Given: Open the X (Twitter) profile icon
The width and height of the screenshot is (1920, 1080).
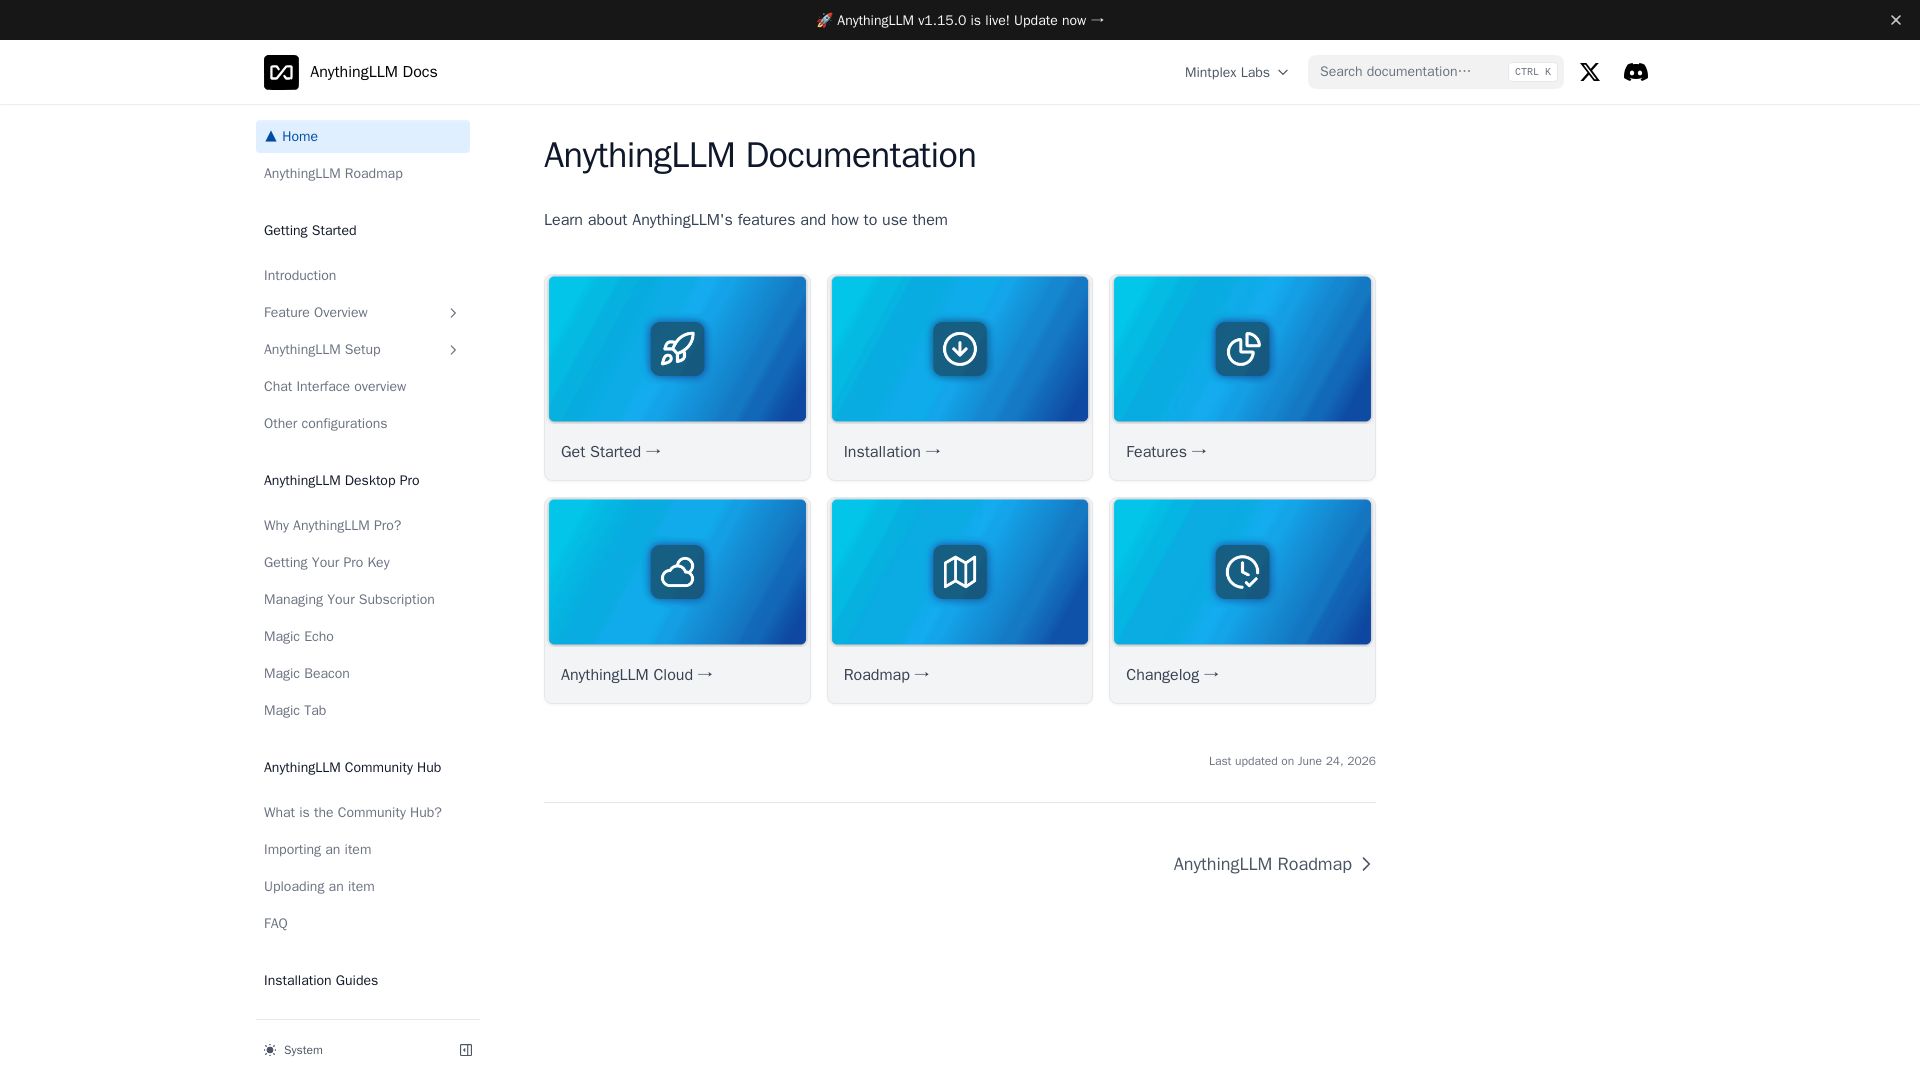Looking at the screenshot, I should [x=1590, y=72].
